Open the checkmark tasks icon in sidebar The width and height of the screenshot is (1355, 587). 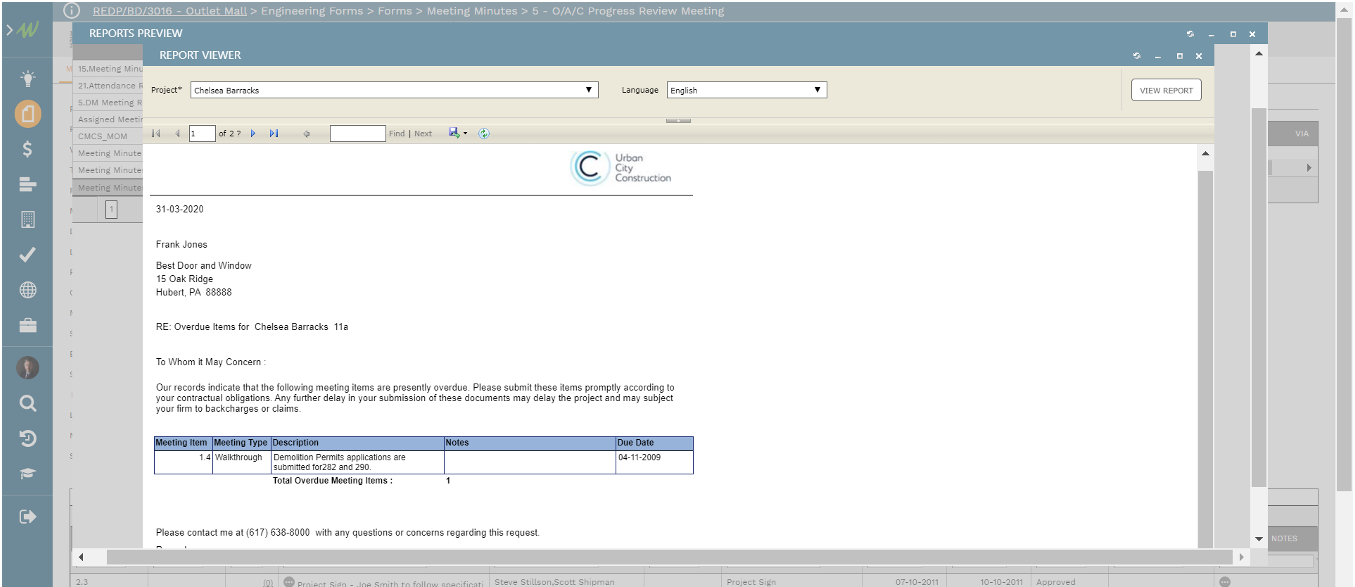pyautogui.click(x=28, y=255)
